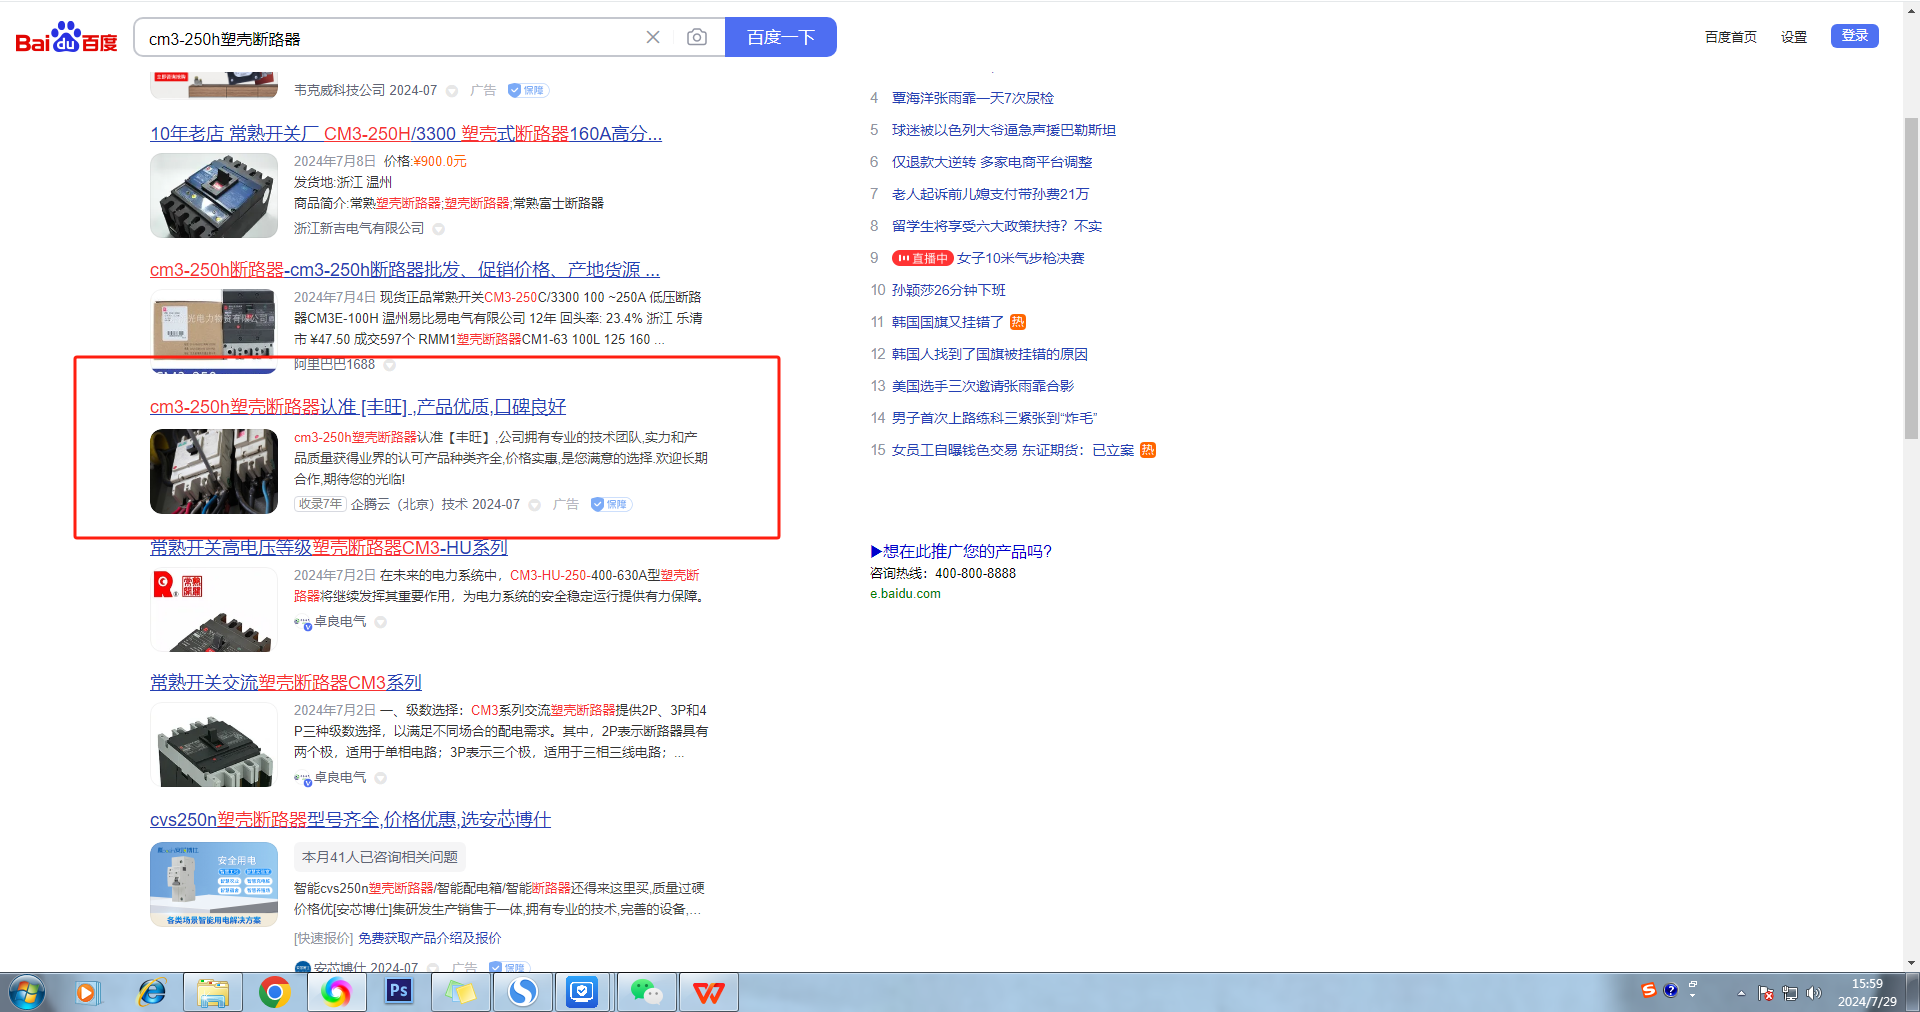This screenshot has width=1920, height=1012.
Task: Open WeChat from the taskbar
Action: click(x=646, y=992)
